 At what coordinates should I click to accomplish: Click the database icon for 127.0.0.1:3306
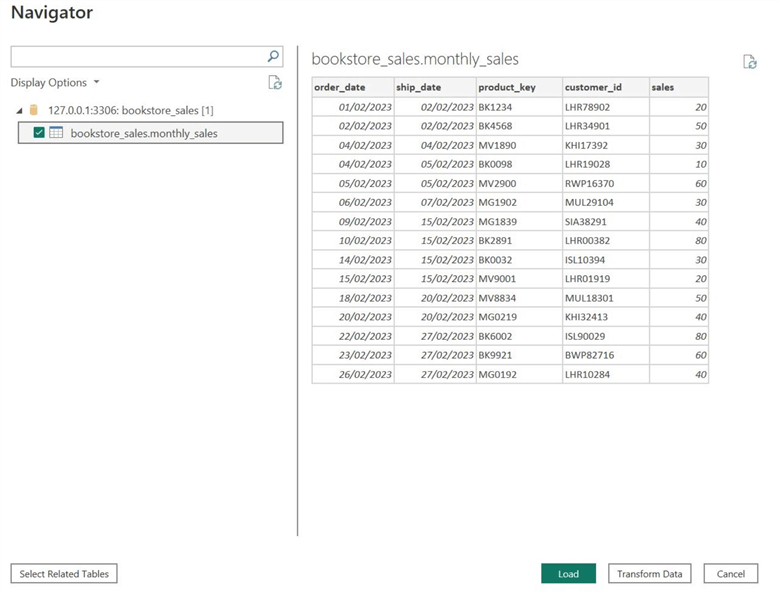pyautogui.click(x=35, y=110)
